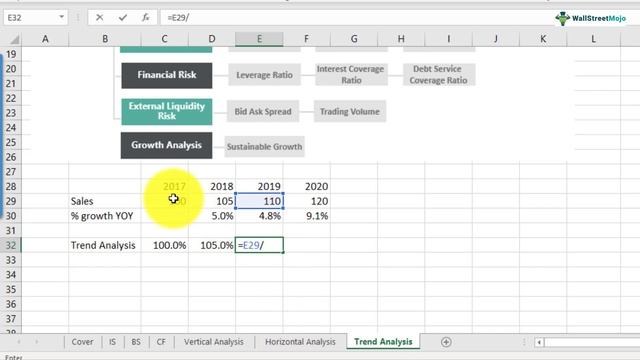This screenshot has height=360, width=640.
Task: Click the Trading Volume box
Action: click(x=350, y=111)
